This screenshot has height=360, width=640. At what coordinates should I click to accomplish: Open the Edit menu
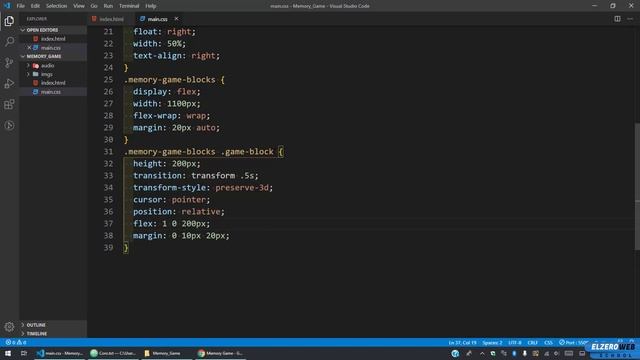[35, 6]
